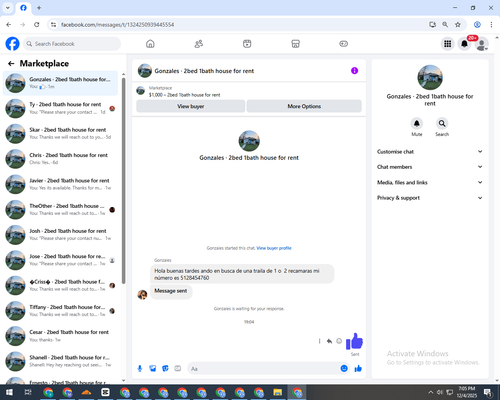Open the Ty conversation
500x400 pixels.
pos(60,108)
